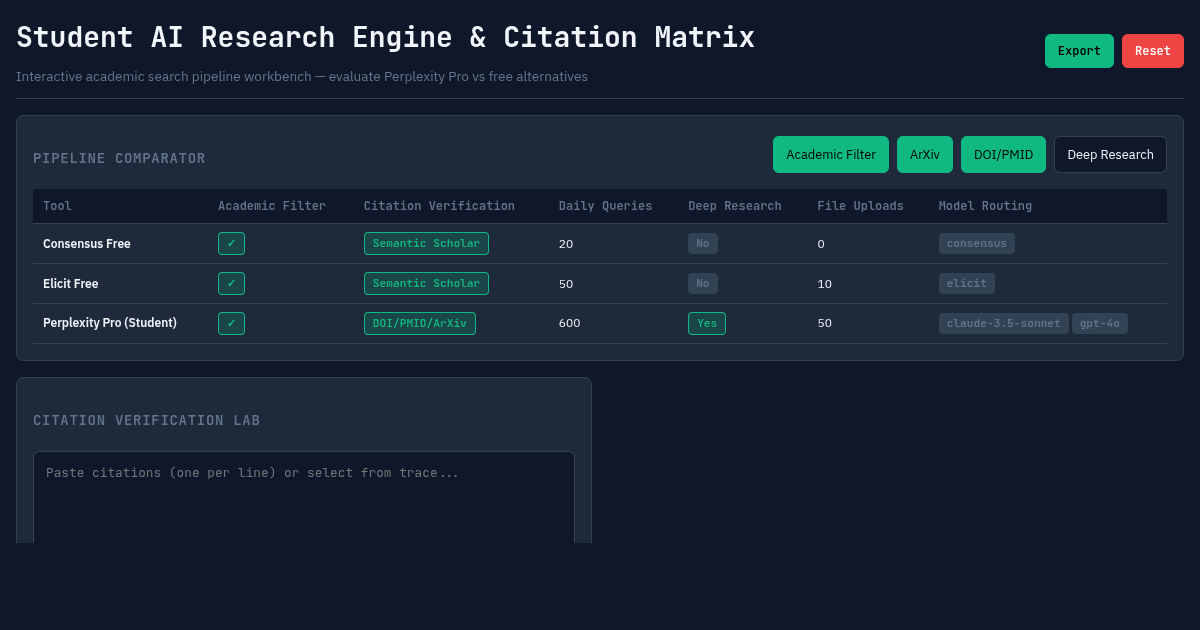Click the DOI/PMID/ArXiv verification badge
1200x630 pixels.
pos(420,323)
